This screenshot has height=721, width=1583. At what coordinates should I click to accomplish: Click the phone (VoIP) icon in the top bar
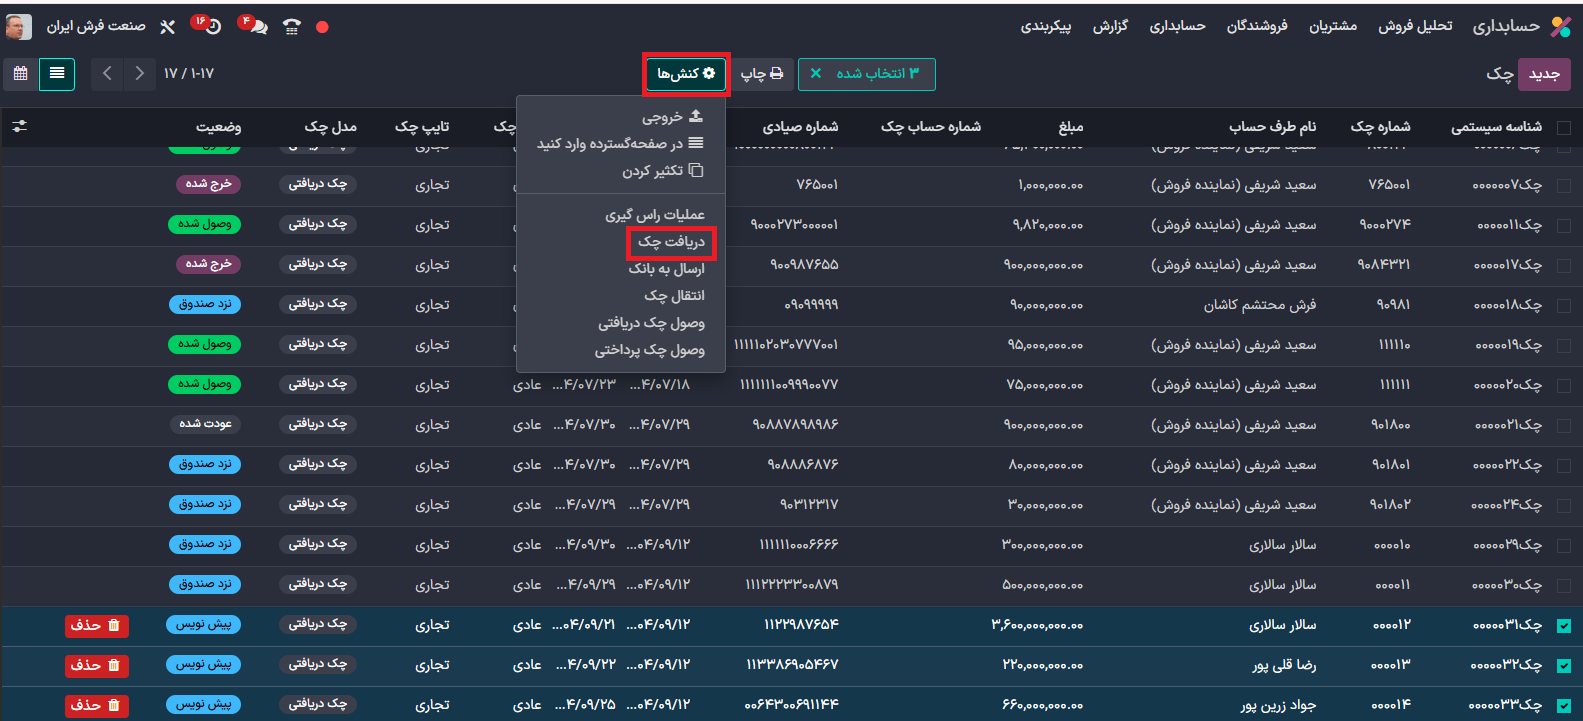(292, 27)
